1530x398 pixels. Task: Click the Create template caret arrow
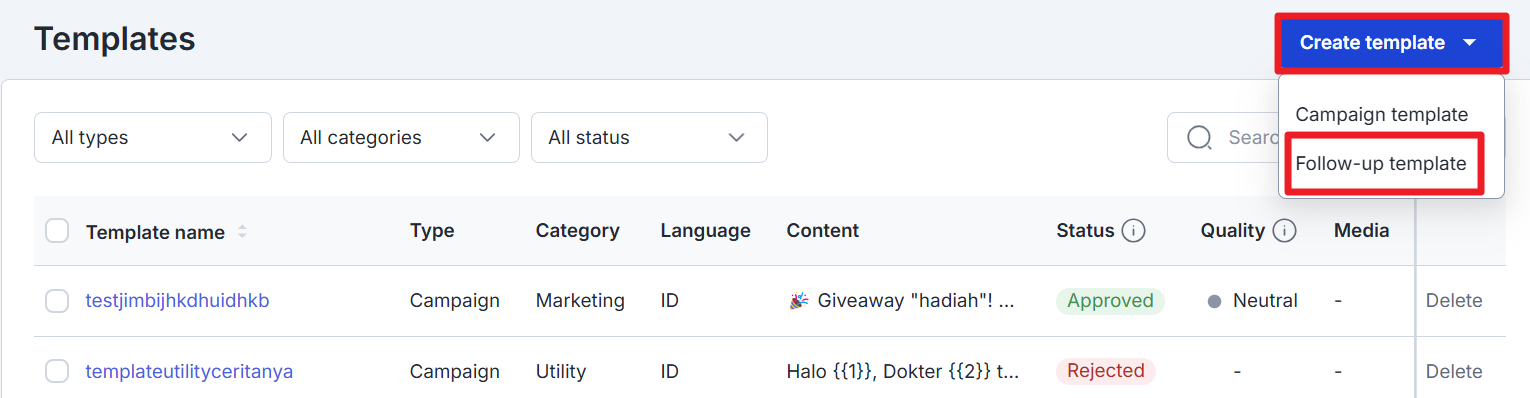[x=1469, y=43]
